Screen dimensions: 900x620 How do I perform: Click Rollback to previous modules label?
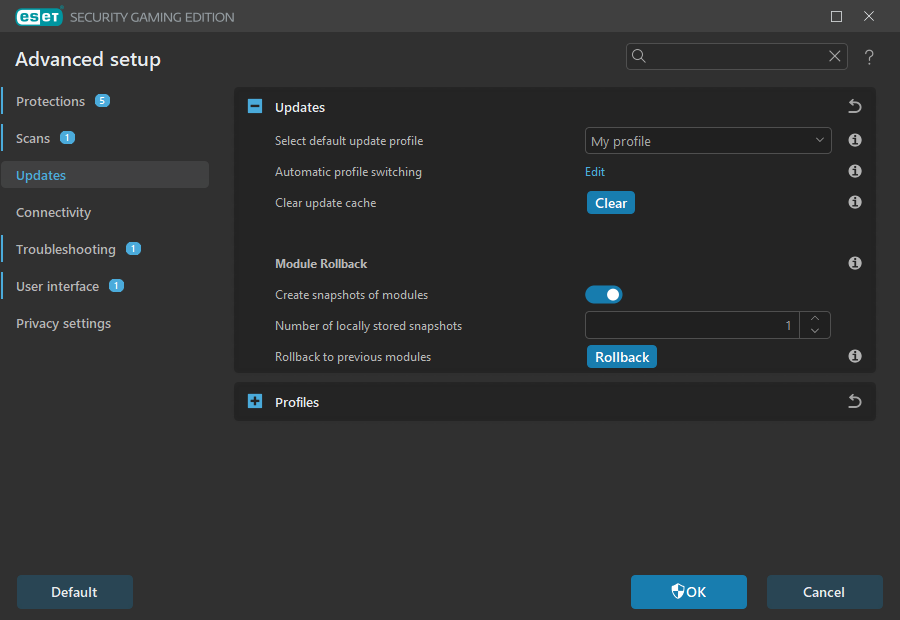pyautogui.click(x=353, y=356)
